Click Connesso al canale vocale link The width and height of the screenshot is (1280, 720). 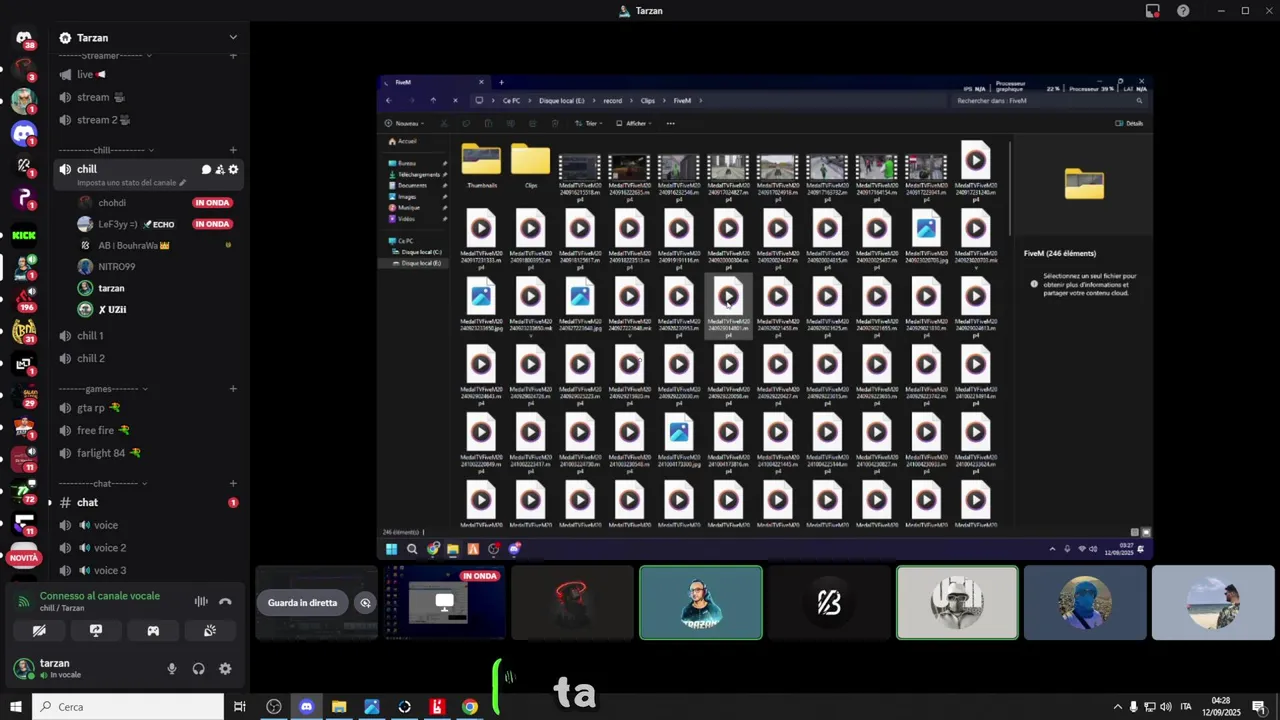100,596
